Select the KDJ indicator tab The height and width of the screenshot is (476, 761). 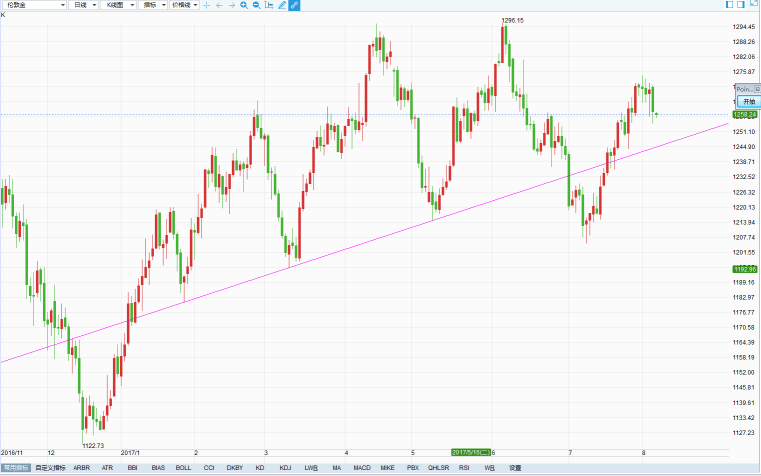pos(285,468)
